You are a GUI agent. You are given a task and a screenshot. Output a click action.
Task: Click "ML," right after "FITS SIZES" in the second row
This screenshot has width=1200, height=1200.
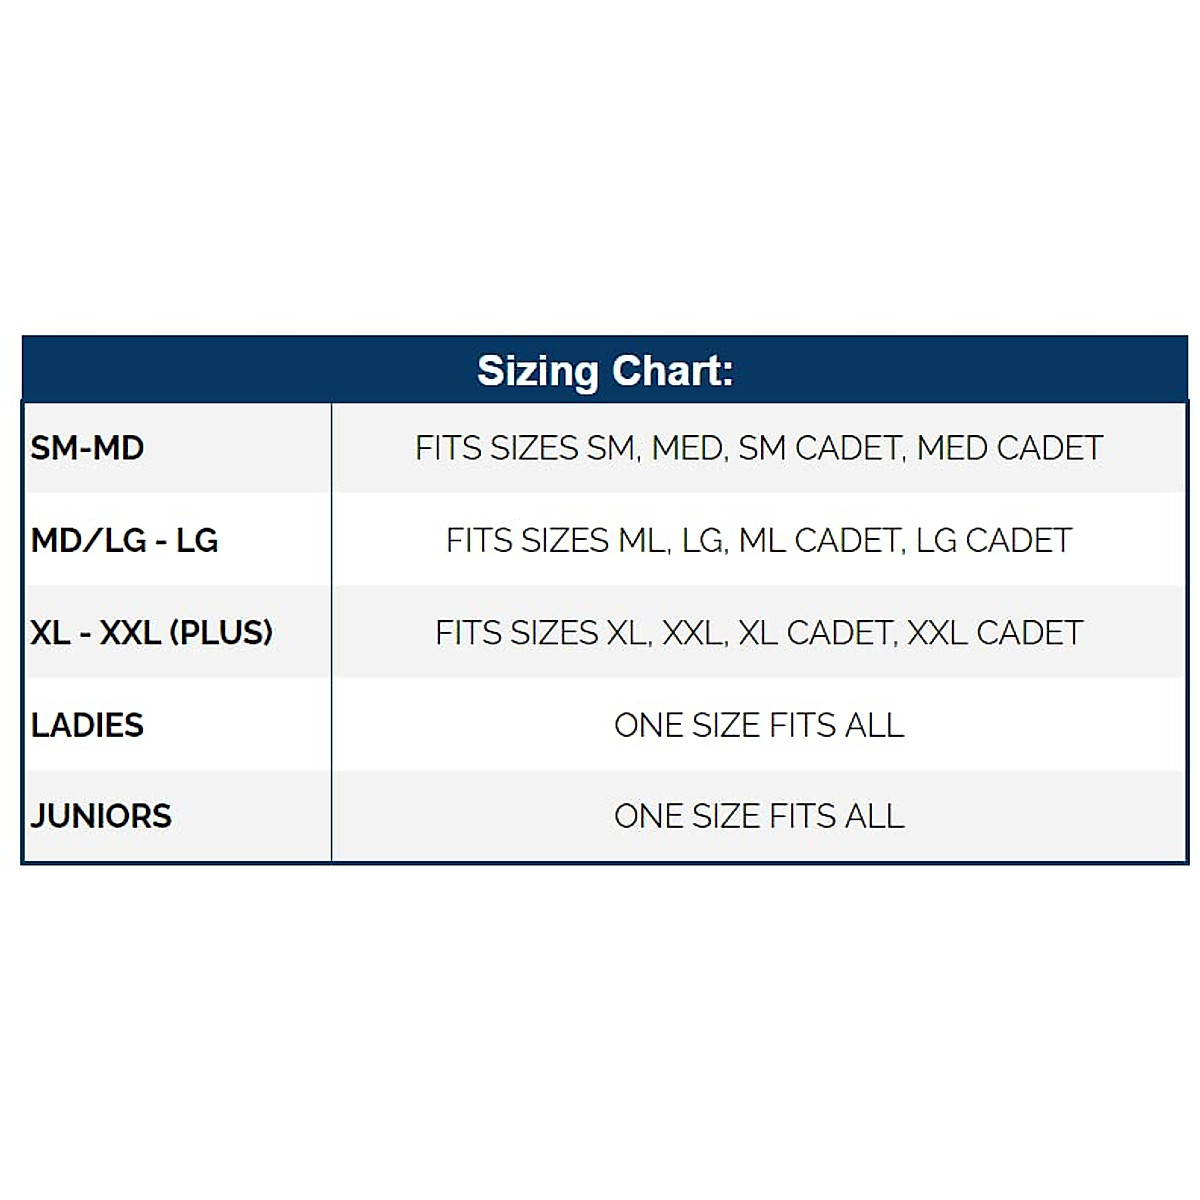[644, 541]
